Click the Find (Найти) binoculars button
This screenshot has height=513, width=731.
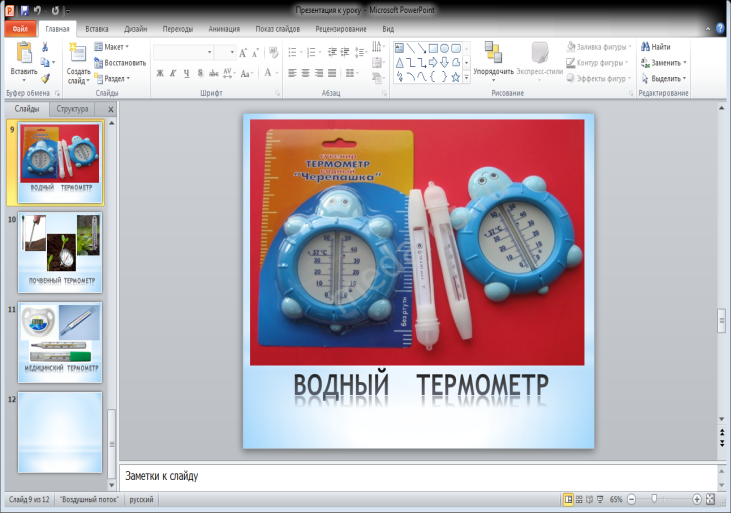[x=655, y=47]
